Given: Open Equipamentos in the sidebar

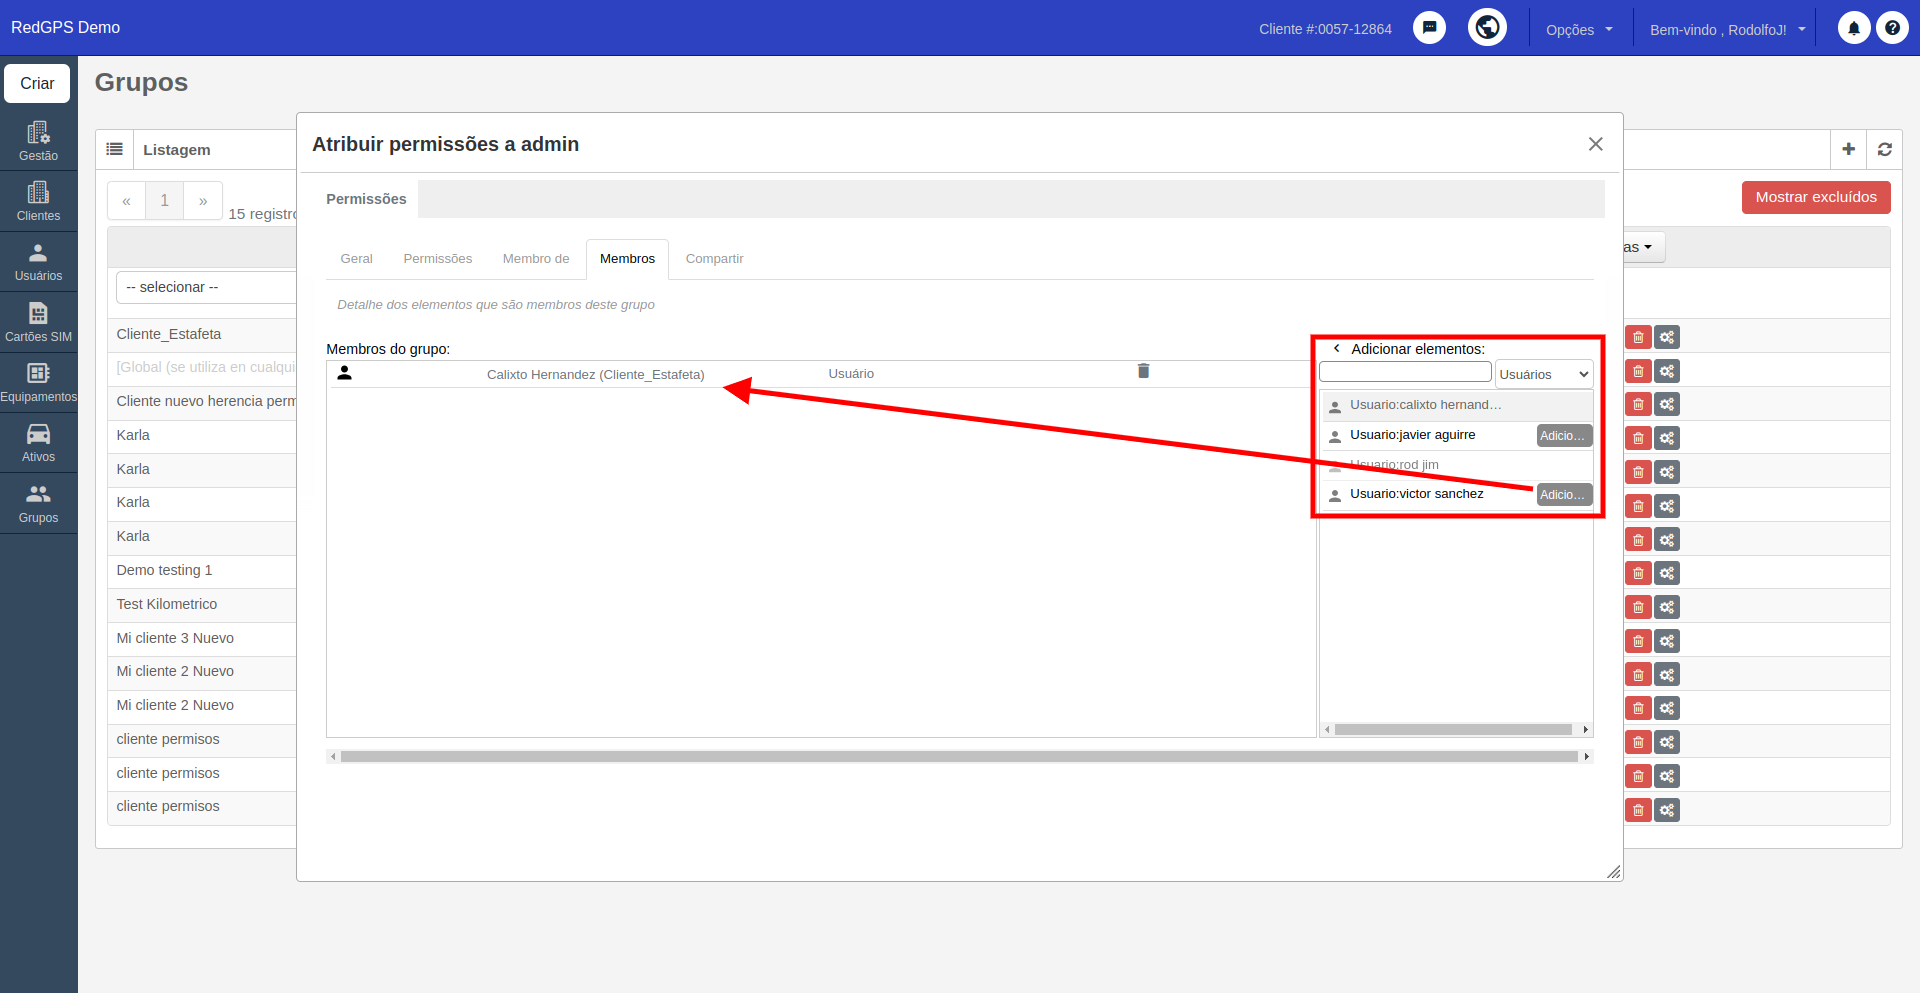Looking at the screenshot, I should click(x=38, y=382).
